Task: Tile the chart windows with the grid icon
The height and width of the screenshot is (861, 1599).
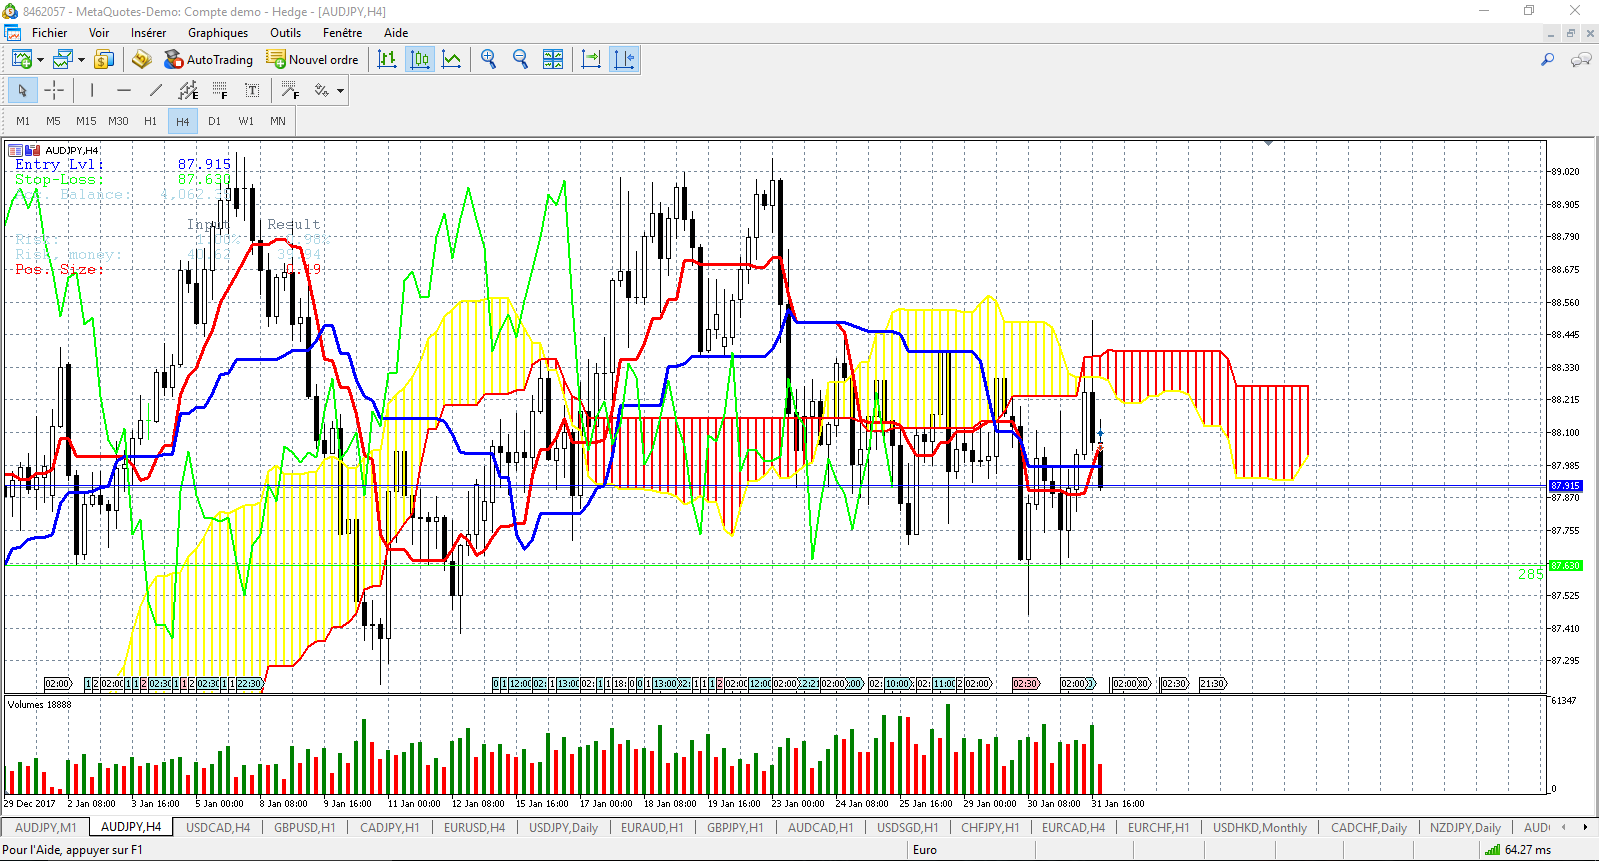Action: (x=553, y=59)
